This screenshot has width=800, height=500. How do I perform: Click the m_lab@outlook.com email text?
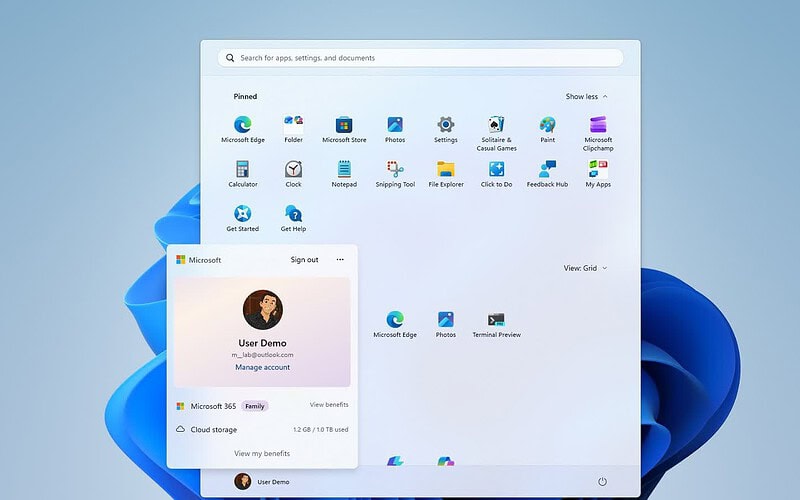[262, 355]
